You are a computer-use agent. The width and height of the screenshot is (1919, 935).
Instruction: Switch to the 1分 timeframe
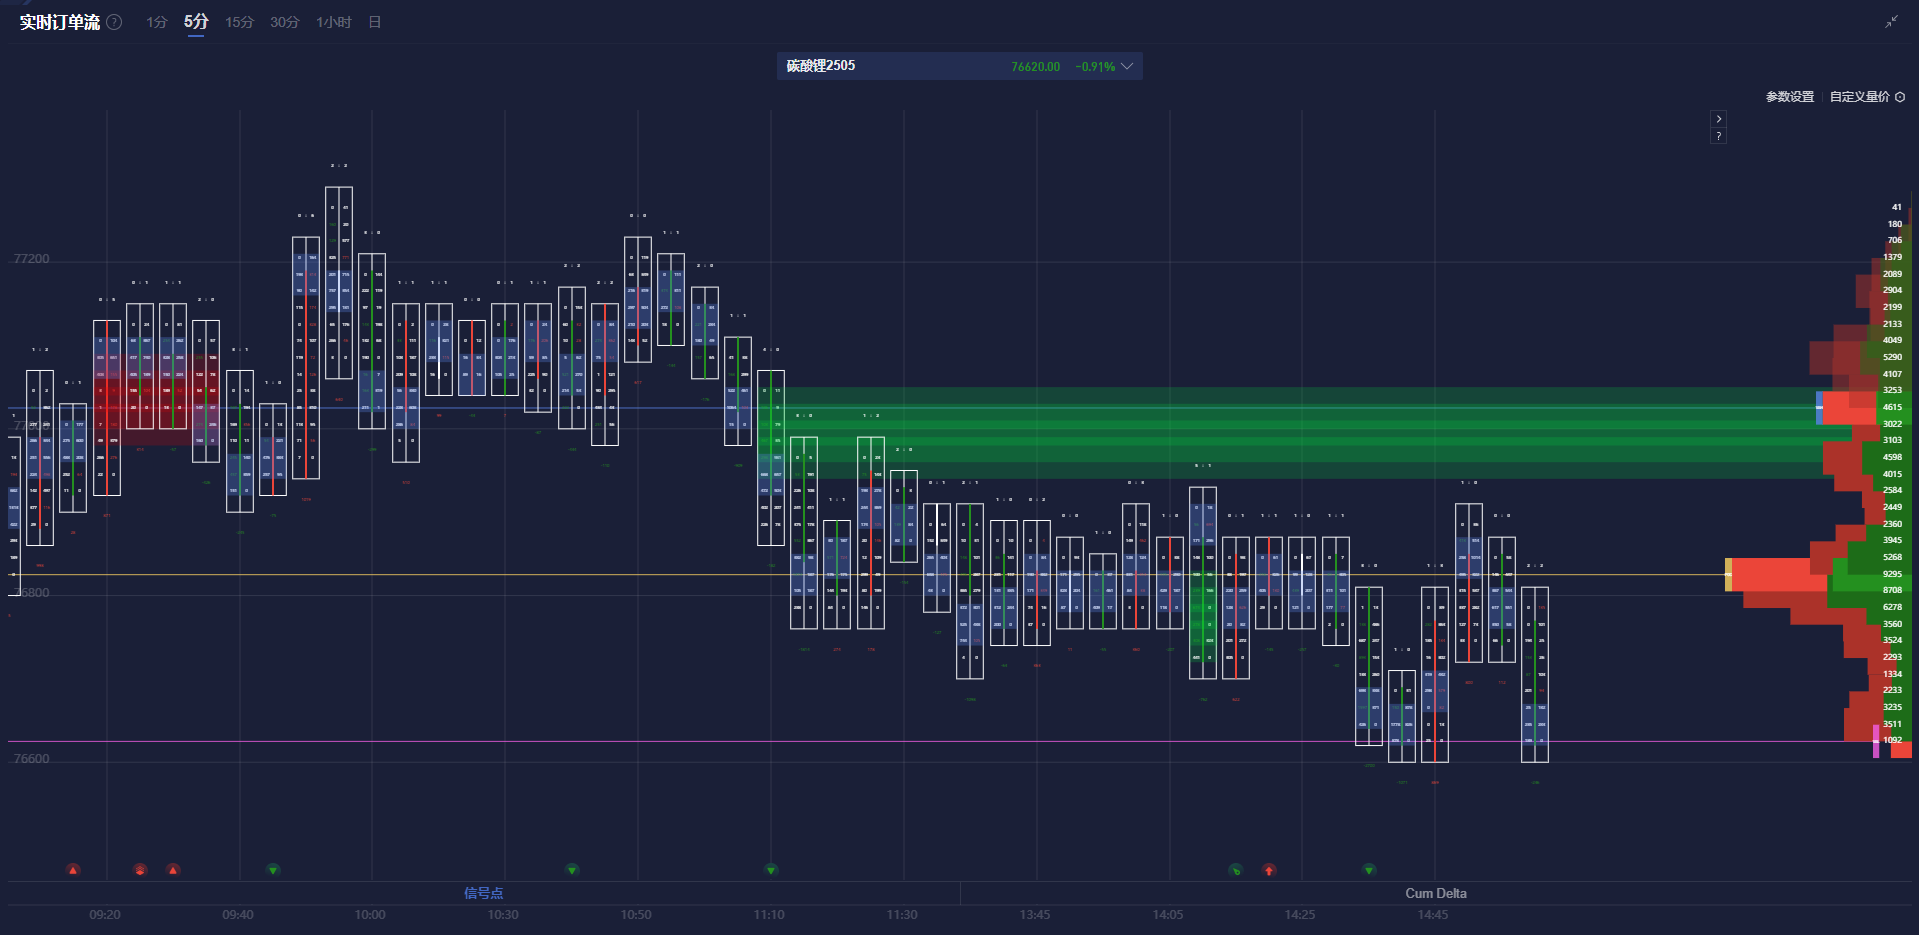click(x=156, y=22)
